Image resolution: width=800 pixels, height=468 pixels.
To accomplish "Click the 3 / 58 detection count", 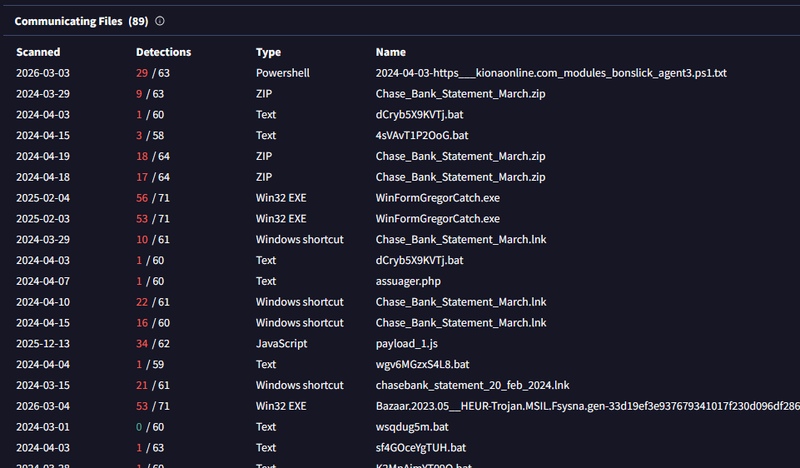I will point(150,135).
